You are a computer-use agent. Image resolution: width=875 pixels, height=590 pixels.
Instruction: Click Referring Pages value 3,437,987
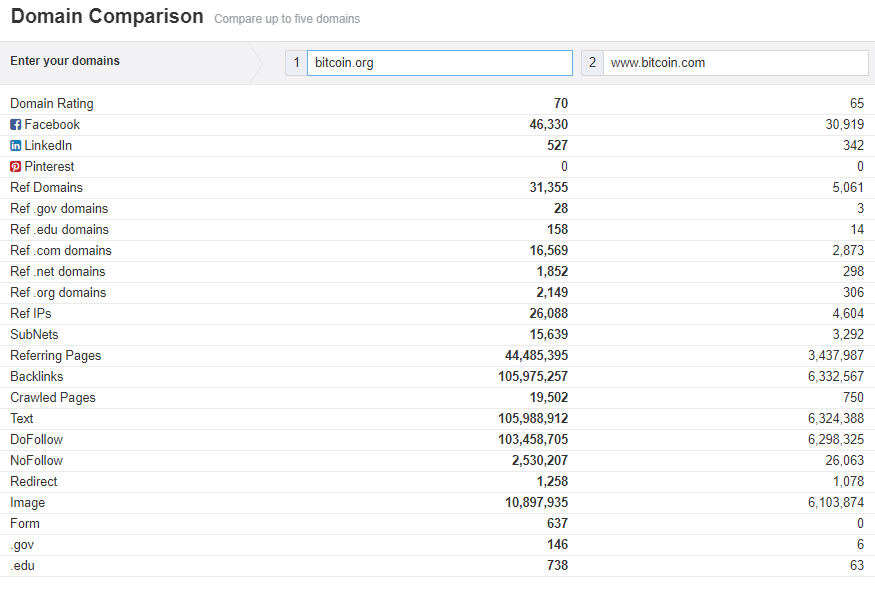coord(835,356)
